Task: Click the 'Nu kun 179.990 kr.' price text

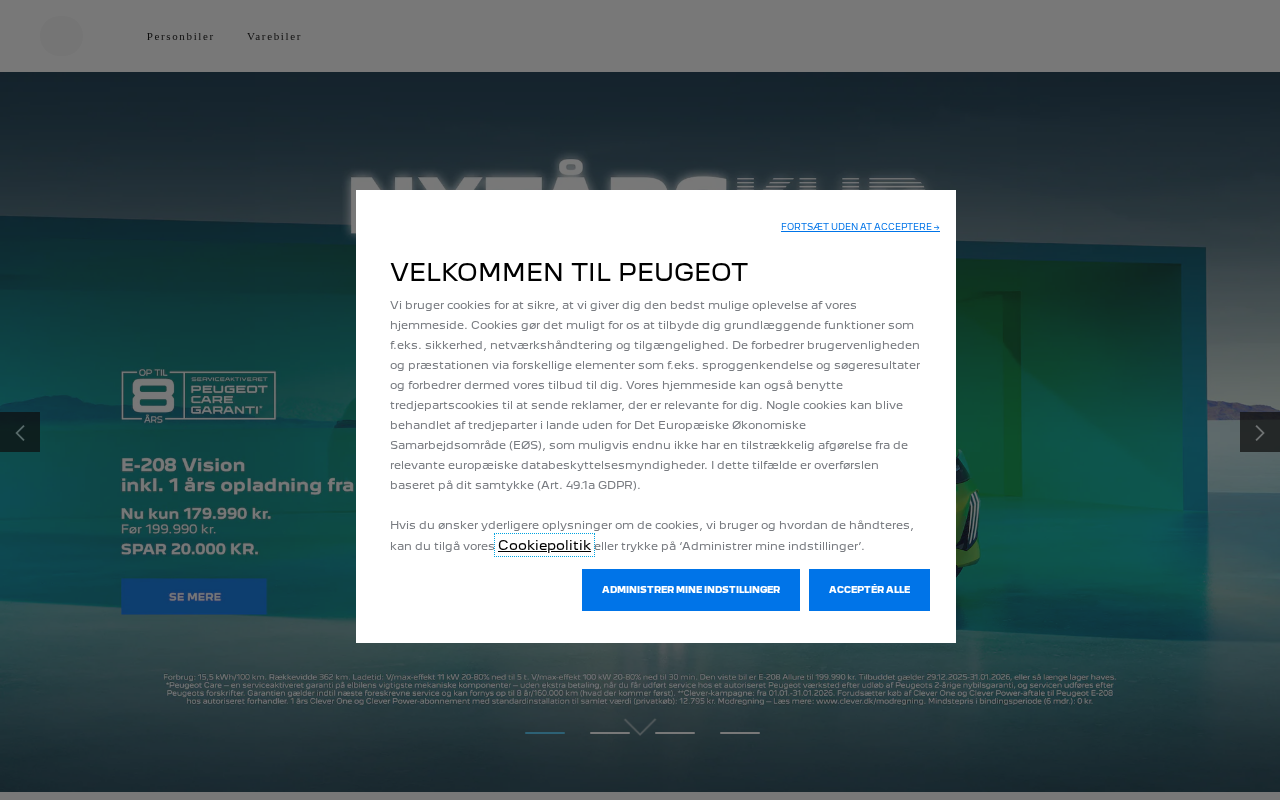Action: (x=196, y=514)
